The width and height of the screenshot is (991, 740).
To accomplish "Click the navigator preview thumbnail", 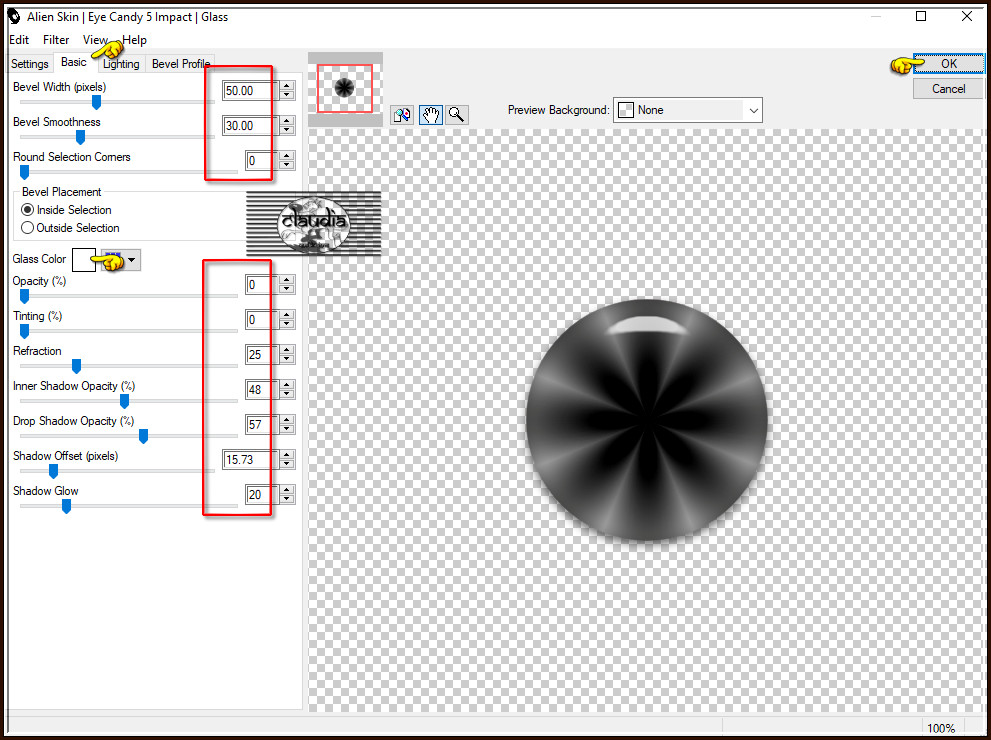I will tap(345, 88).
